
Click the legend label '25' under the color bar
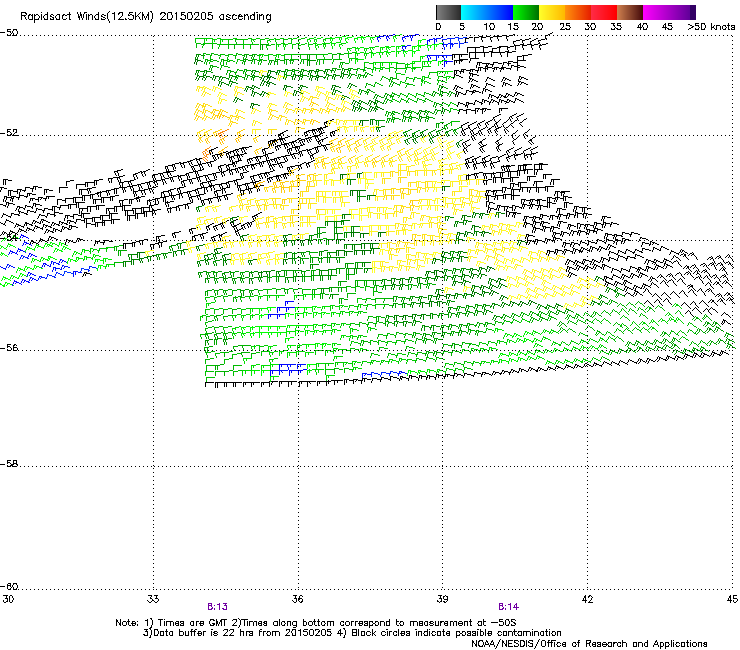[565, 27]
